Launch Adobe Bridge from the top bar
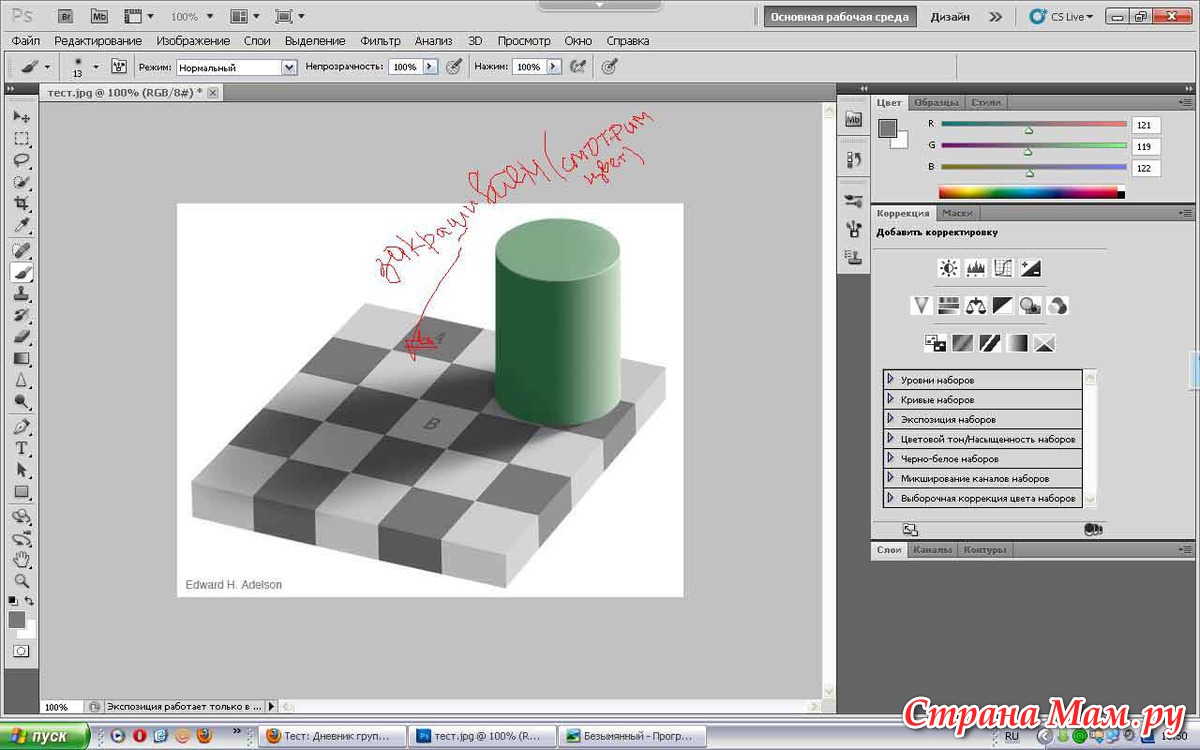The image size is (1200, 750). [x=66, y=16]
